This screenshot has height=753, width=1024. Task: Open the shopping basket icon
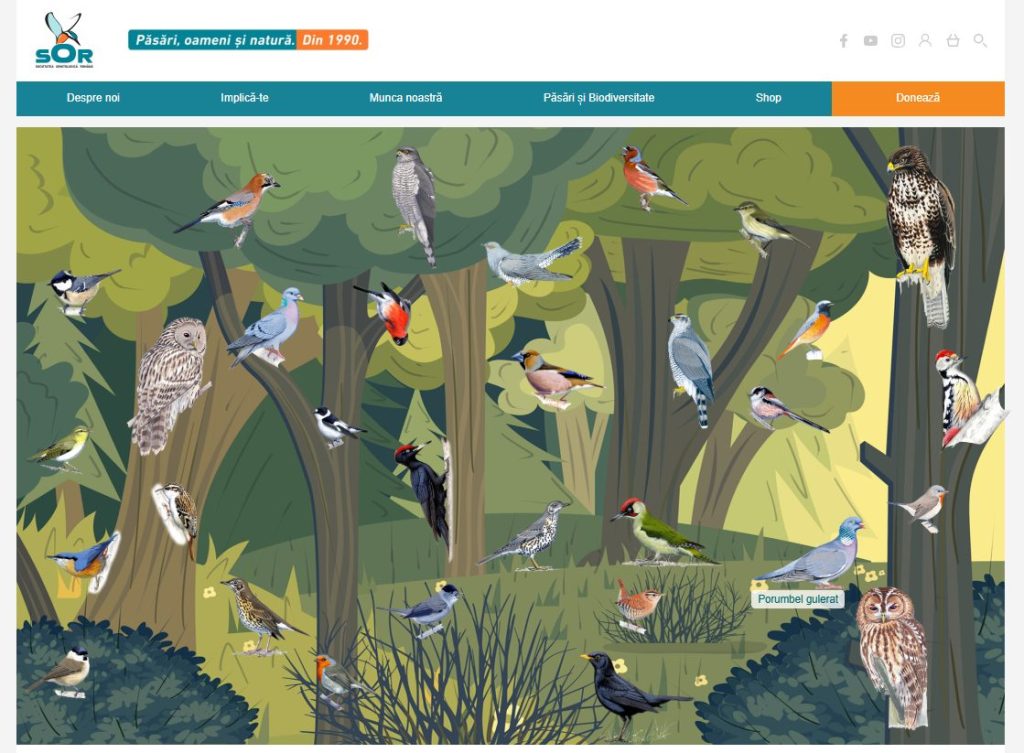point(953,40)
